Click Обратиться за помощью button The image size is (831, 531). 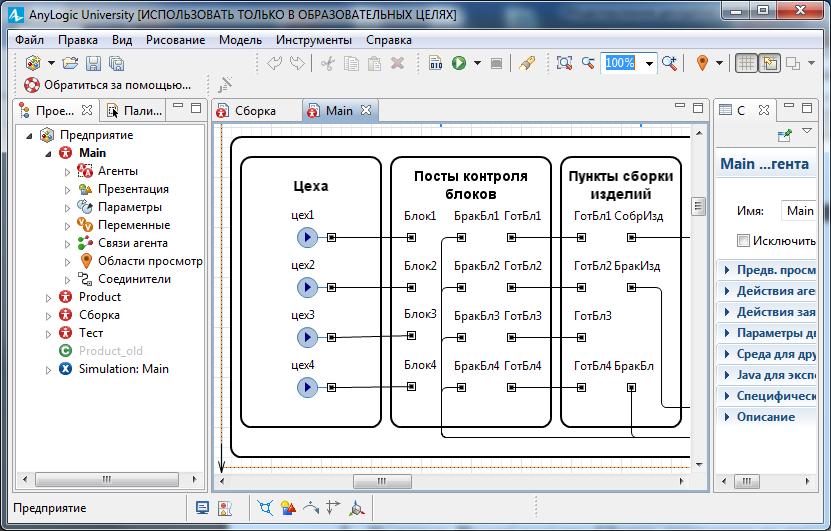[x=108, y=85]
